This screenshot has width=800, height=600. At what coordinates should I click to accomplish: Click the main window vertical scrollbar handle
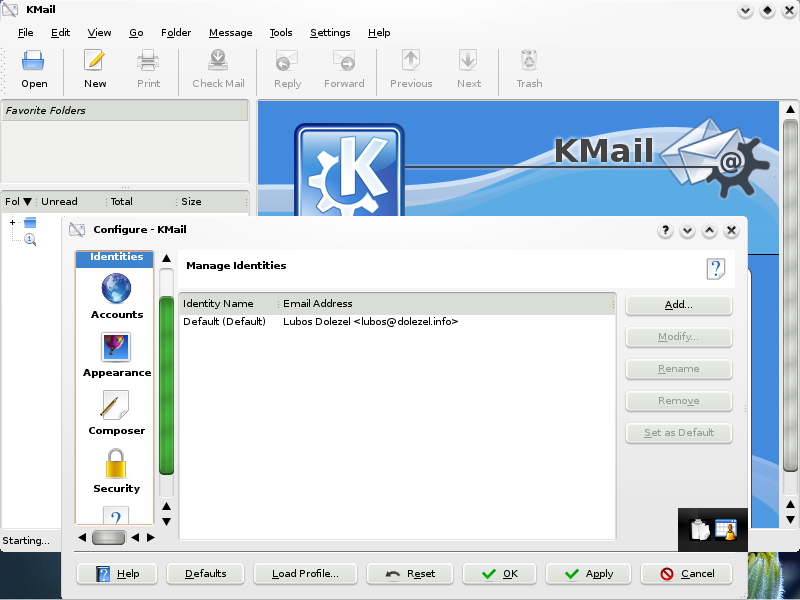790,296
